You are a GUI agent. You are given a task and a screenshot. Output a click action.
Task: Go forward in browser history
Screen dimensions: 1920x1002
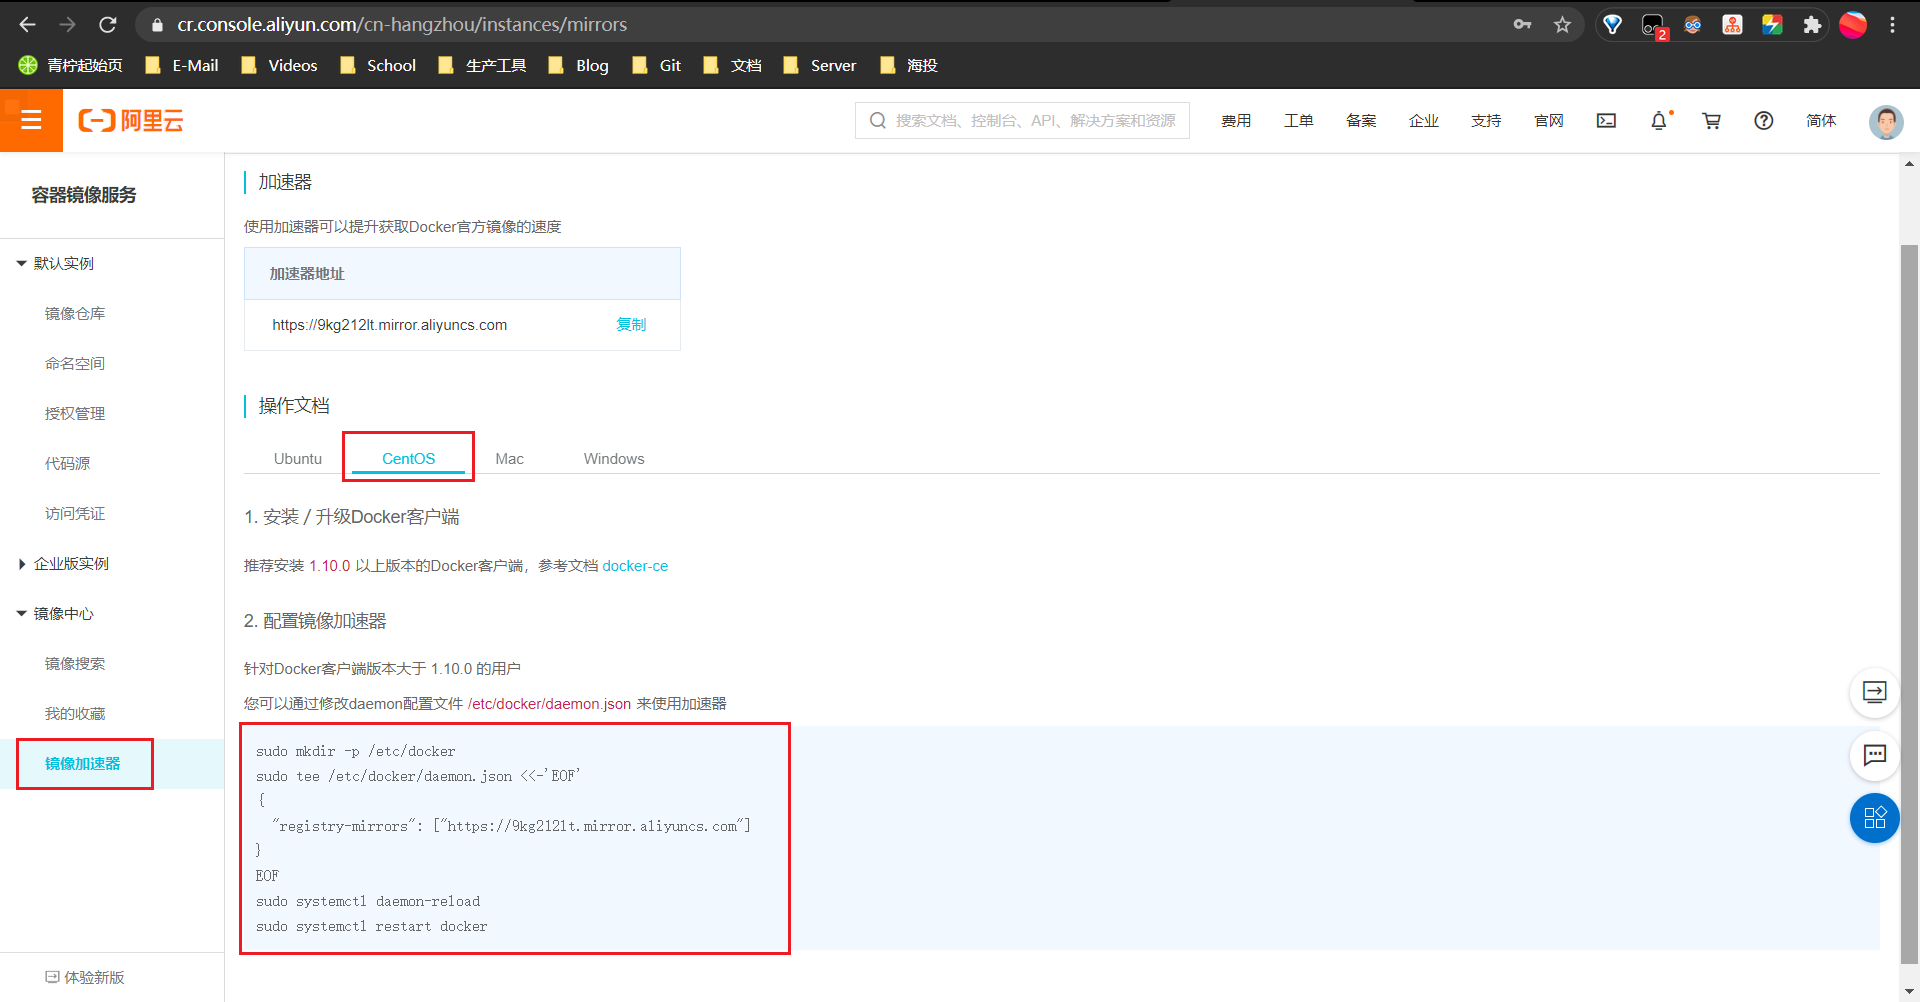tap(67, 24)
